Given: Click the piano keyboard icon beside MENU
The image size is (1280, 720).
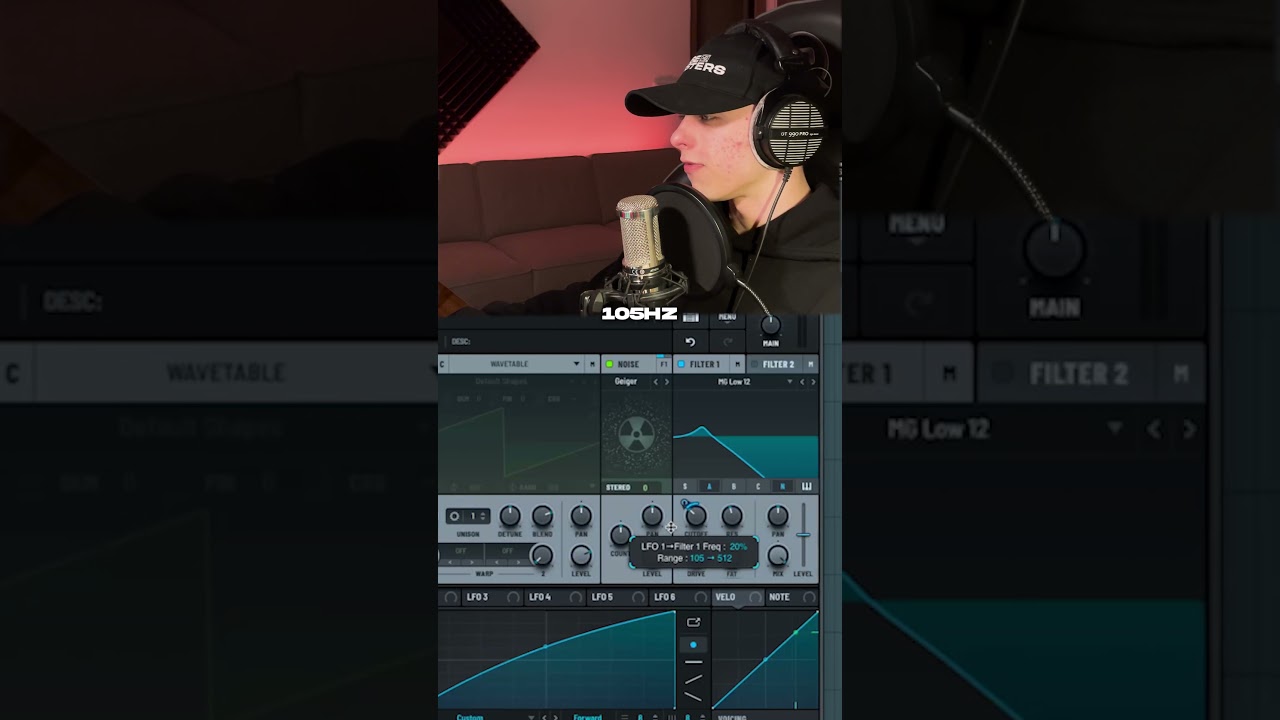Looking at the screenshot, I should tap(690, 317).
